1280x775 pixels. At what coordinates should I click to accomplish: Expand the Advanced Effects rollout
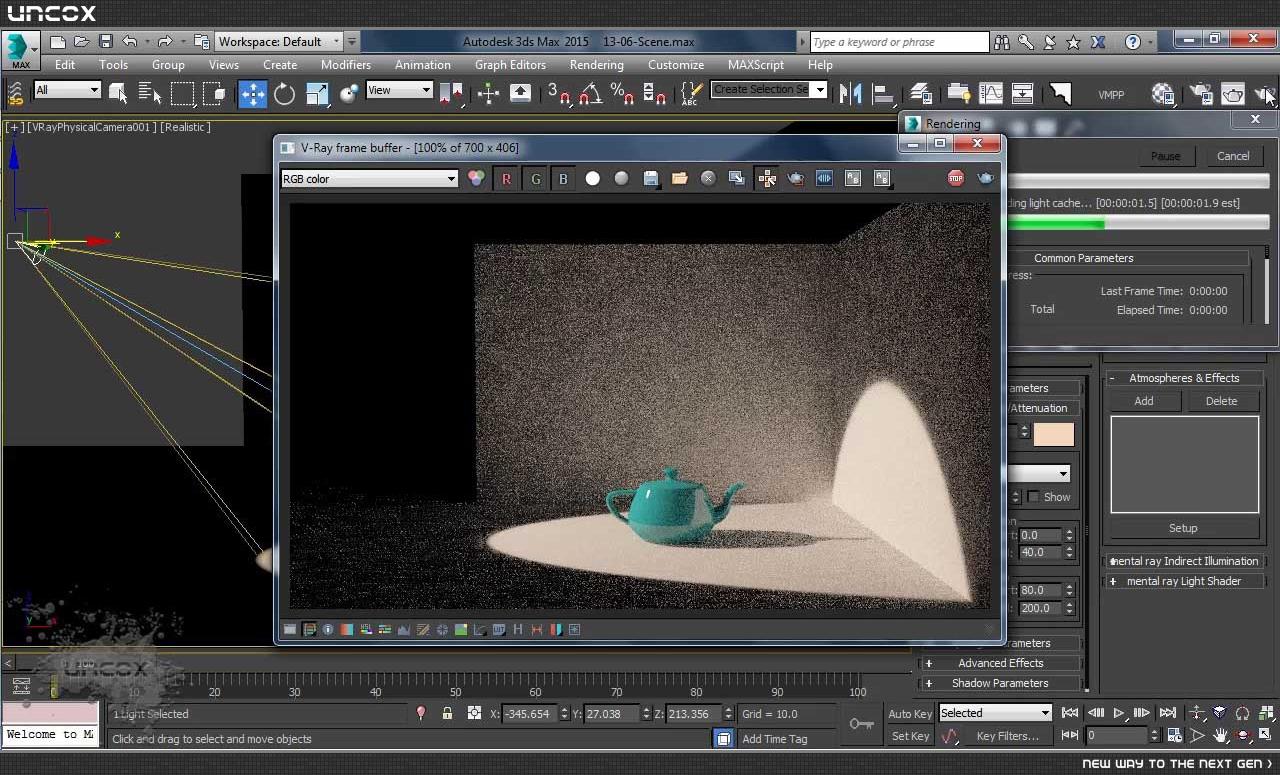[x=1000, y=663]
